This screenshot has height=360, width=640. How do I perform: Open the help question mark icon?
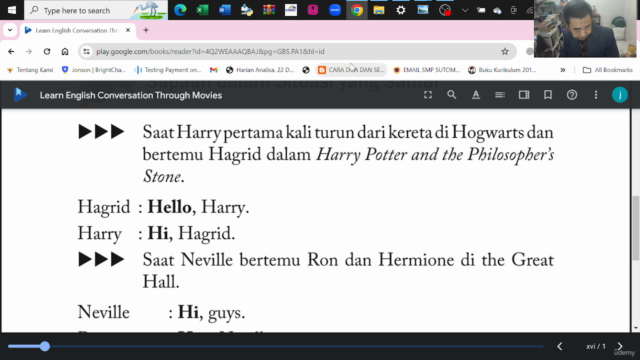[572, 95]
